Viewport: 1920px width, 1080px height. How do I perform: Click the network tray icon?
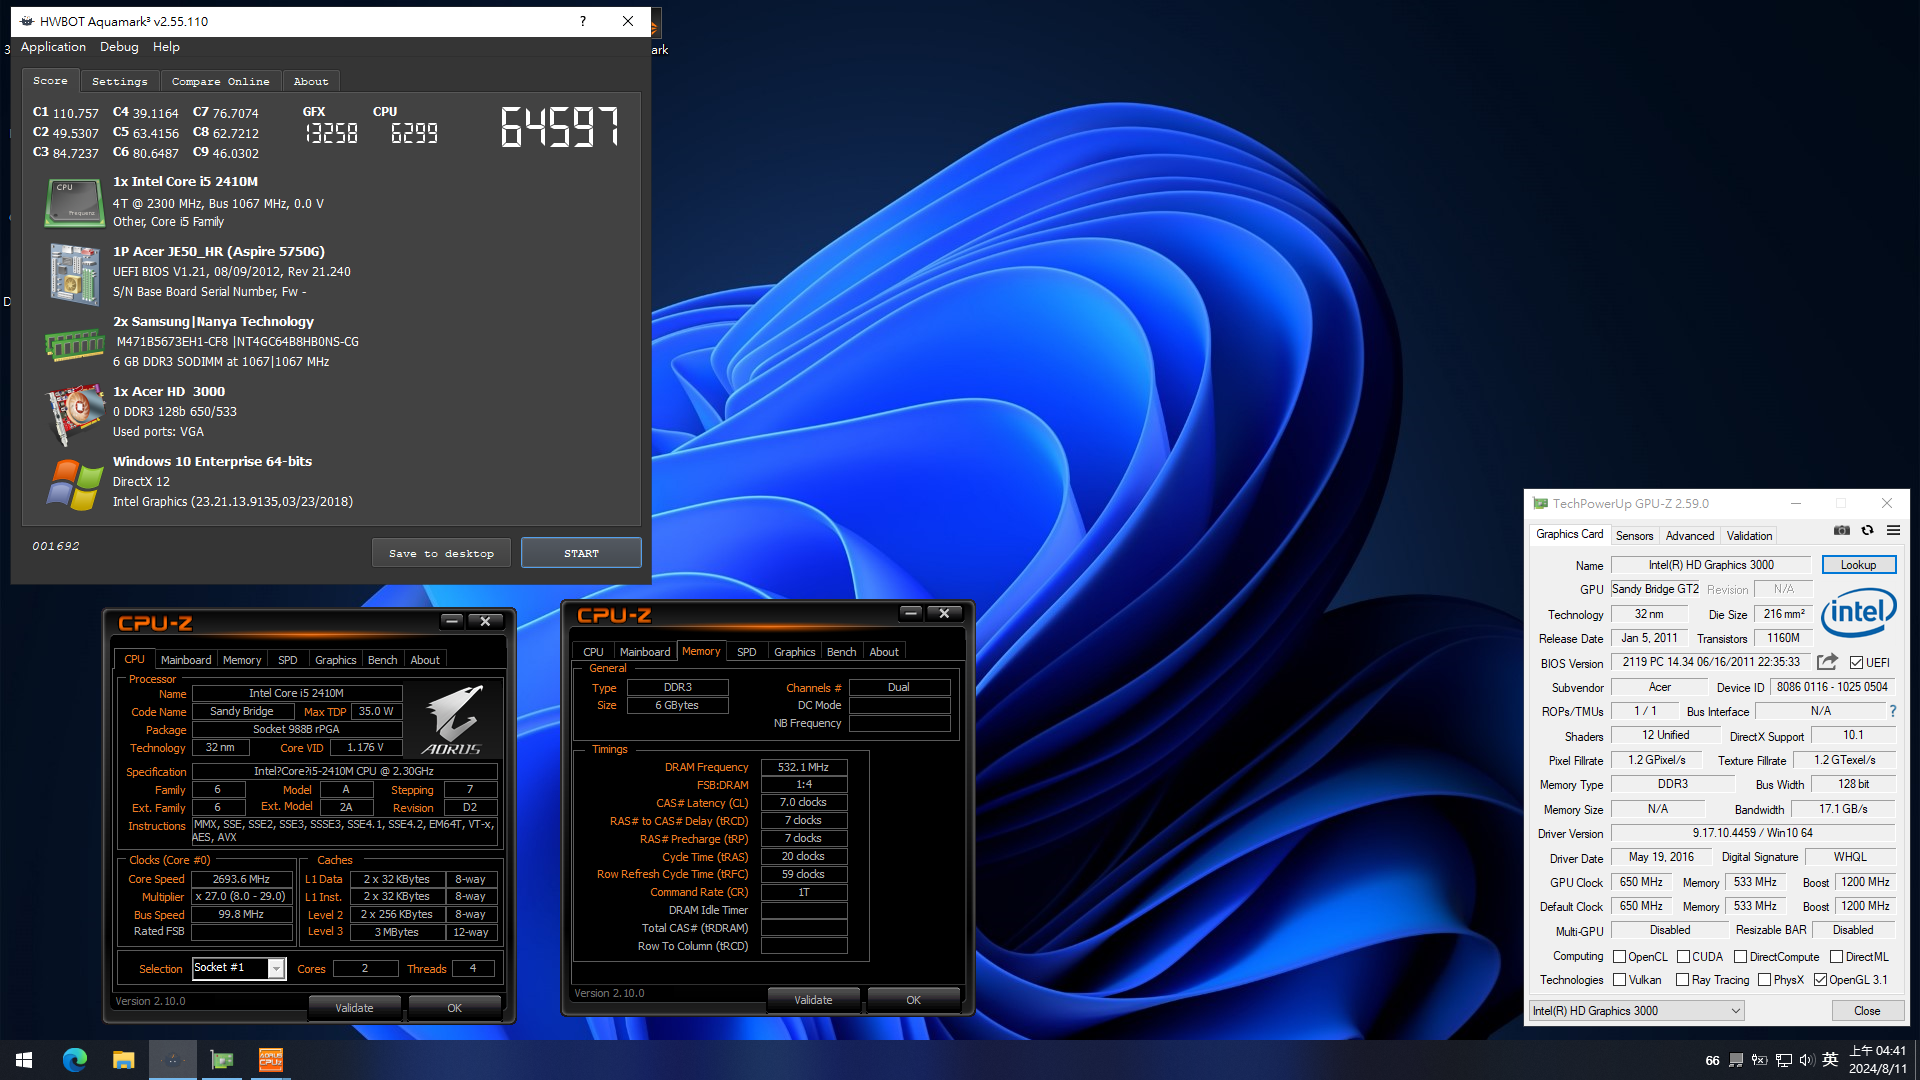1783,1060
